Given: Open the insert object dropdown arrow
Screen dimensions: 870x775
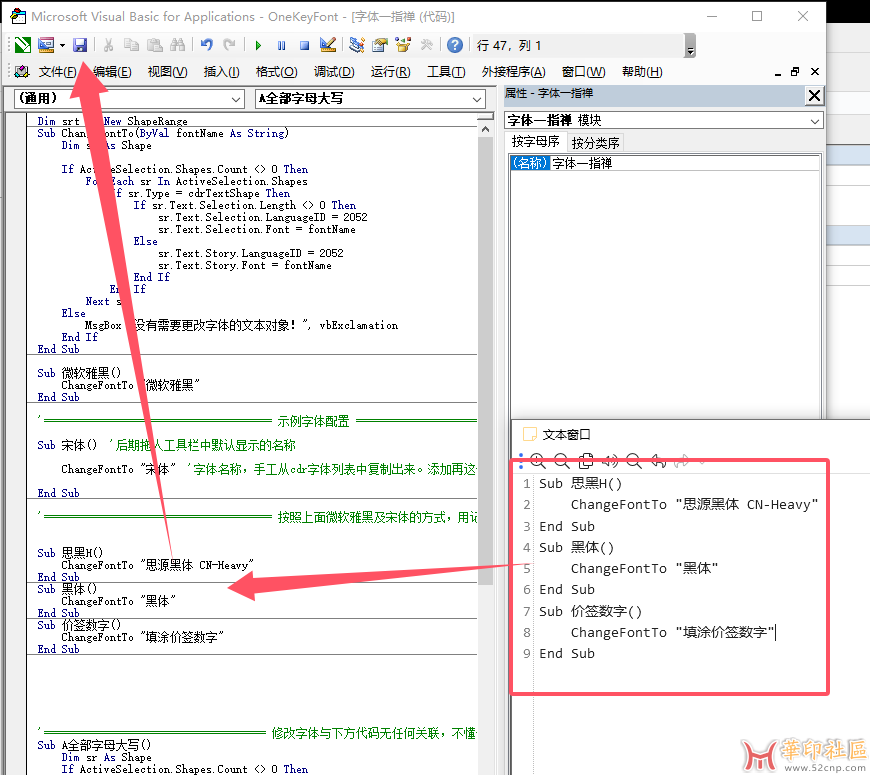Looking at the screenshot, I should coord(62,45).
